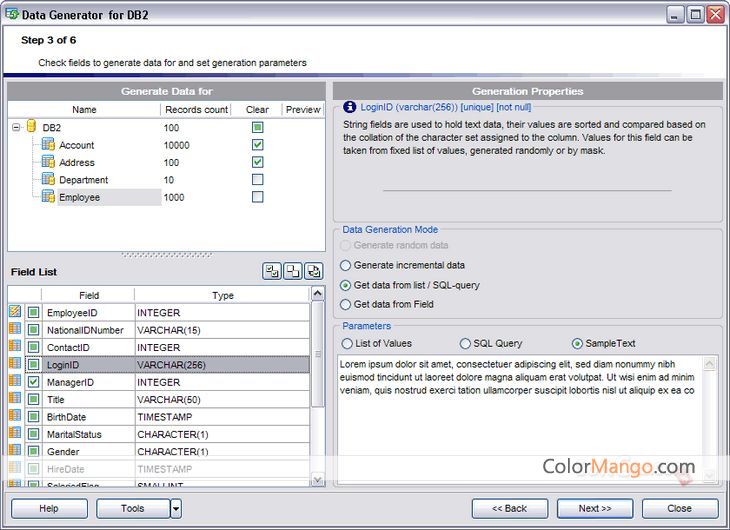This screenshot has height=530, width=730.
Task: Click the Data Generator app icon in title bar
Action: pos(12,14)
